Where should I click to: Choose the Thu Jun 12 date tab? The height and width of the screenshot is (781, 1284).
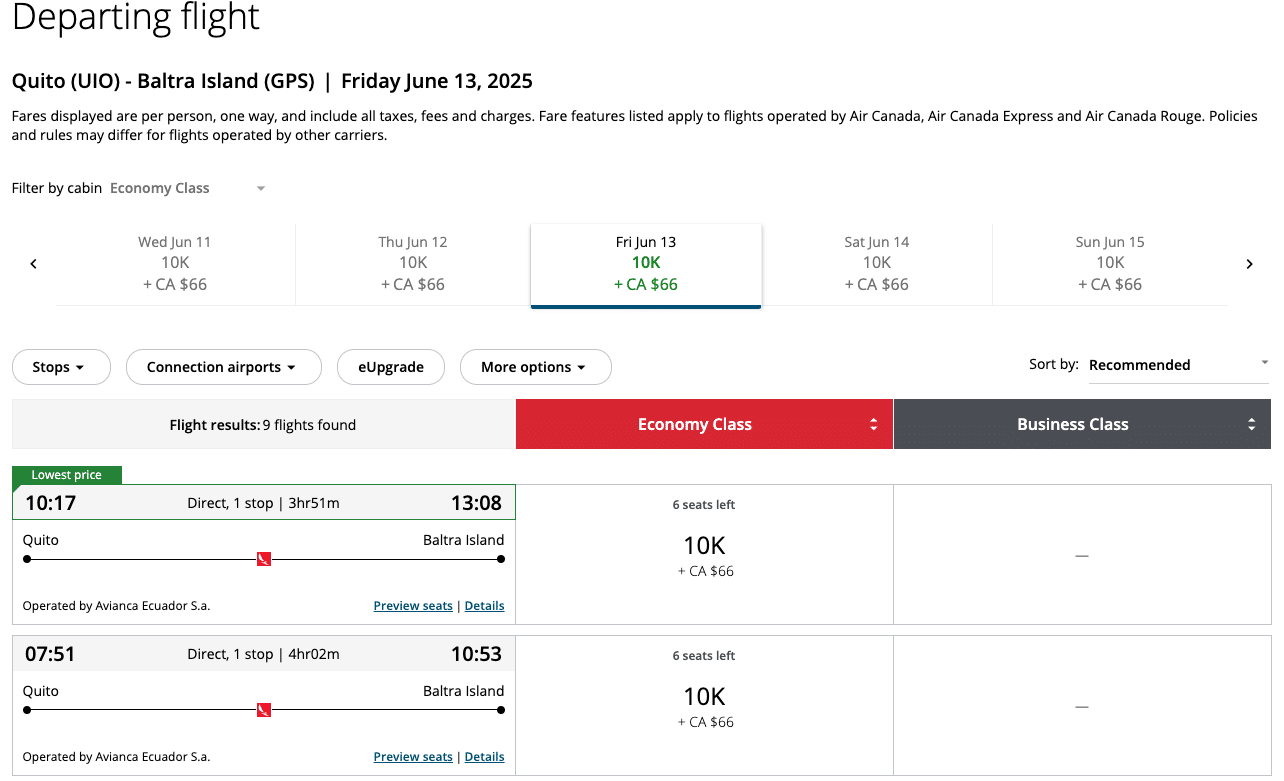(x=413, y=264)
